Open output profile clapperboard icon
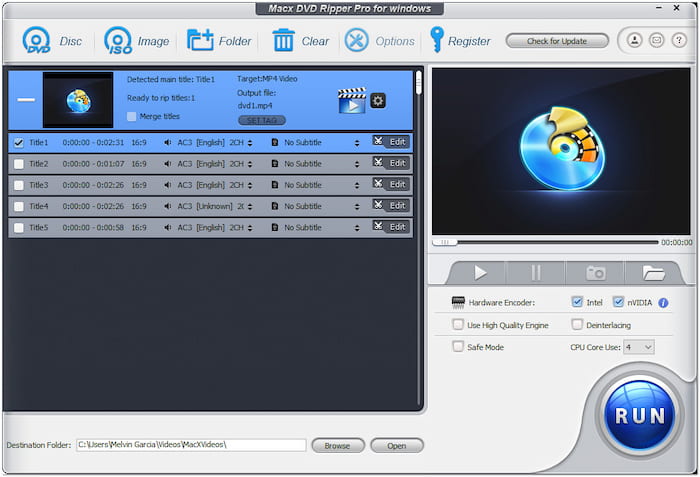 [x=352, y=100]
